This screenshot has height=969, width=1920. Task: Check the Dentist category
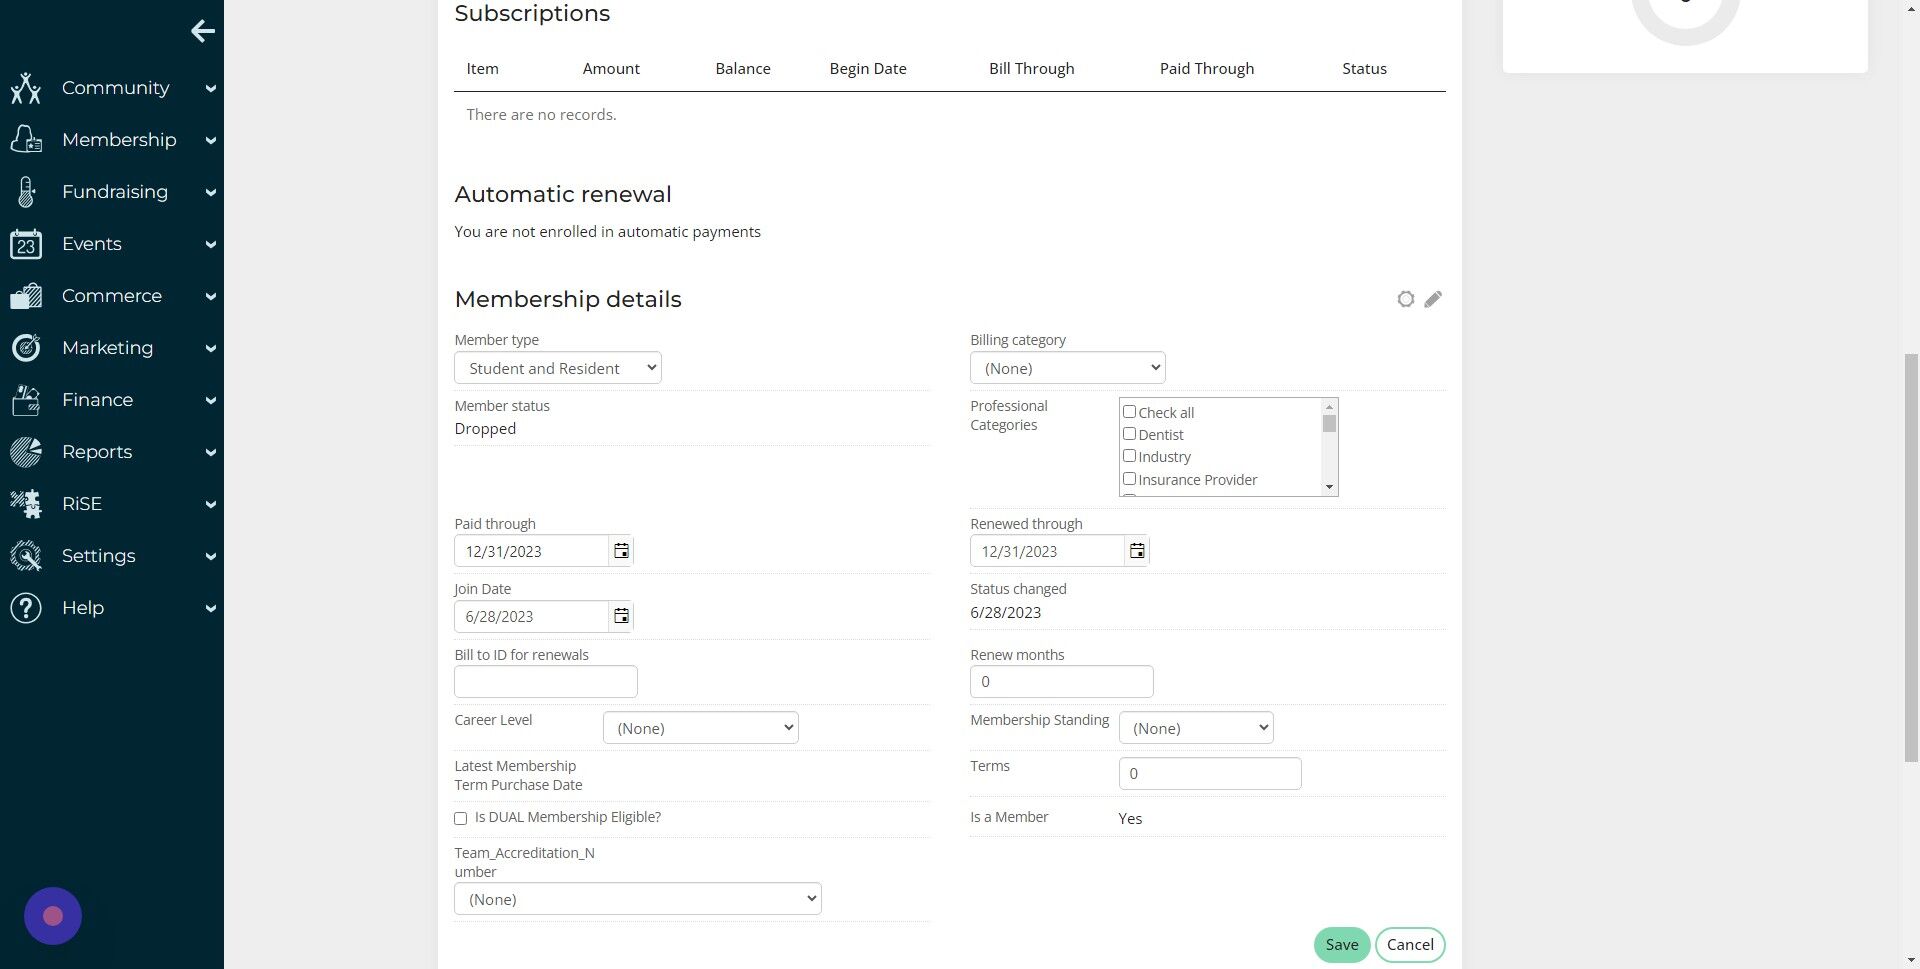(x=1129, y=434)
